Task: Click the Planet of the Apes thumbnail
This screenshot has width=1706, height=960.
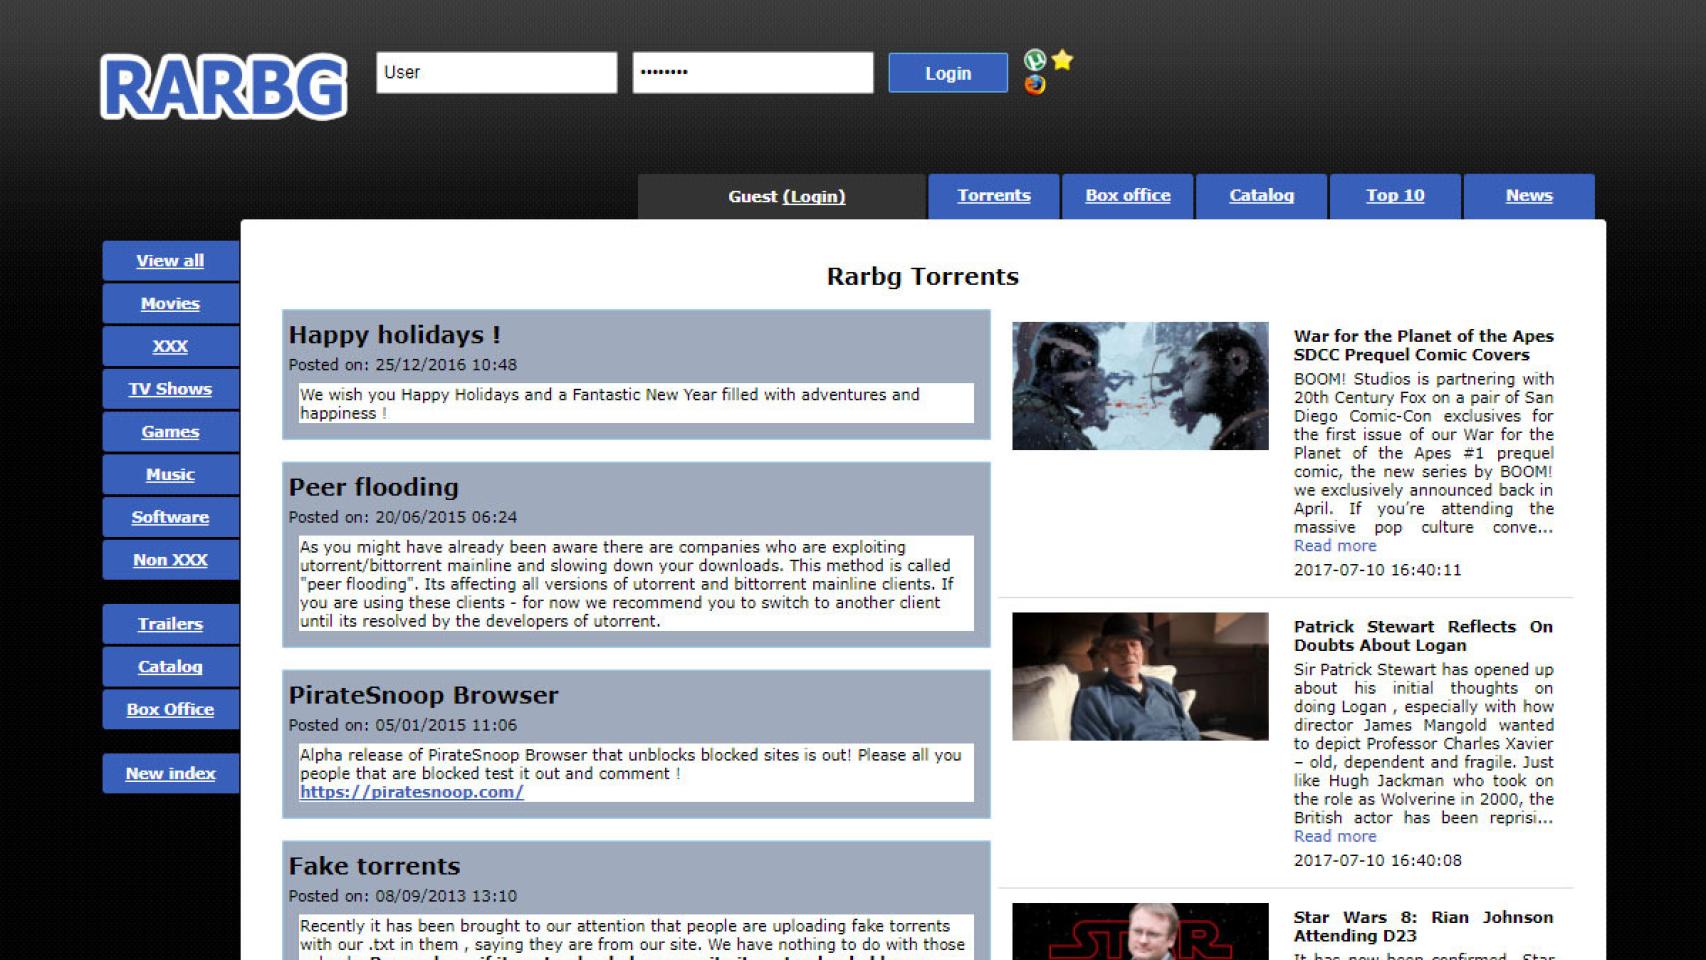Action: [1140, 386]
